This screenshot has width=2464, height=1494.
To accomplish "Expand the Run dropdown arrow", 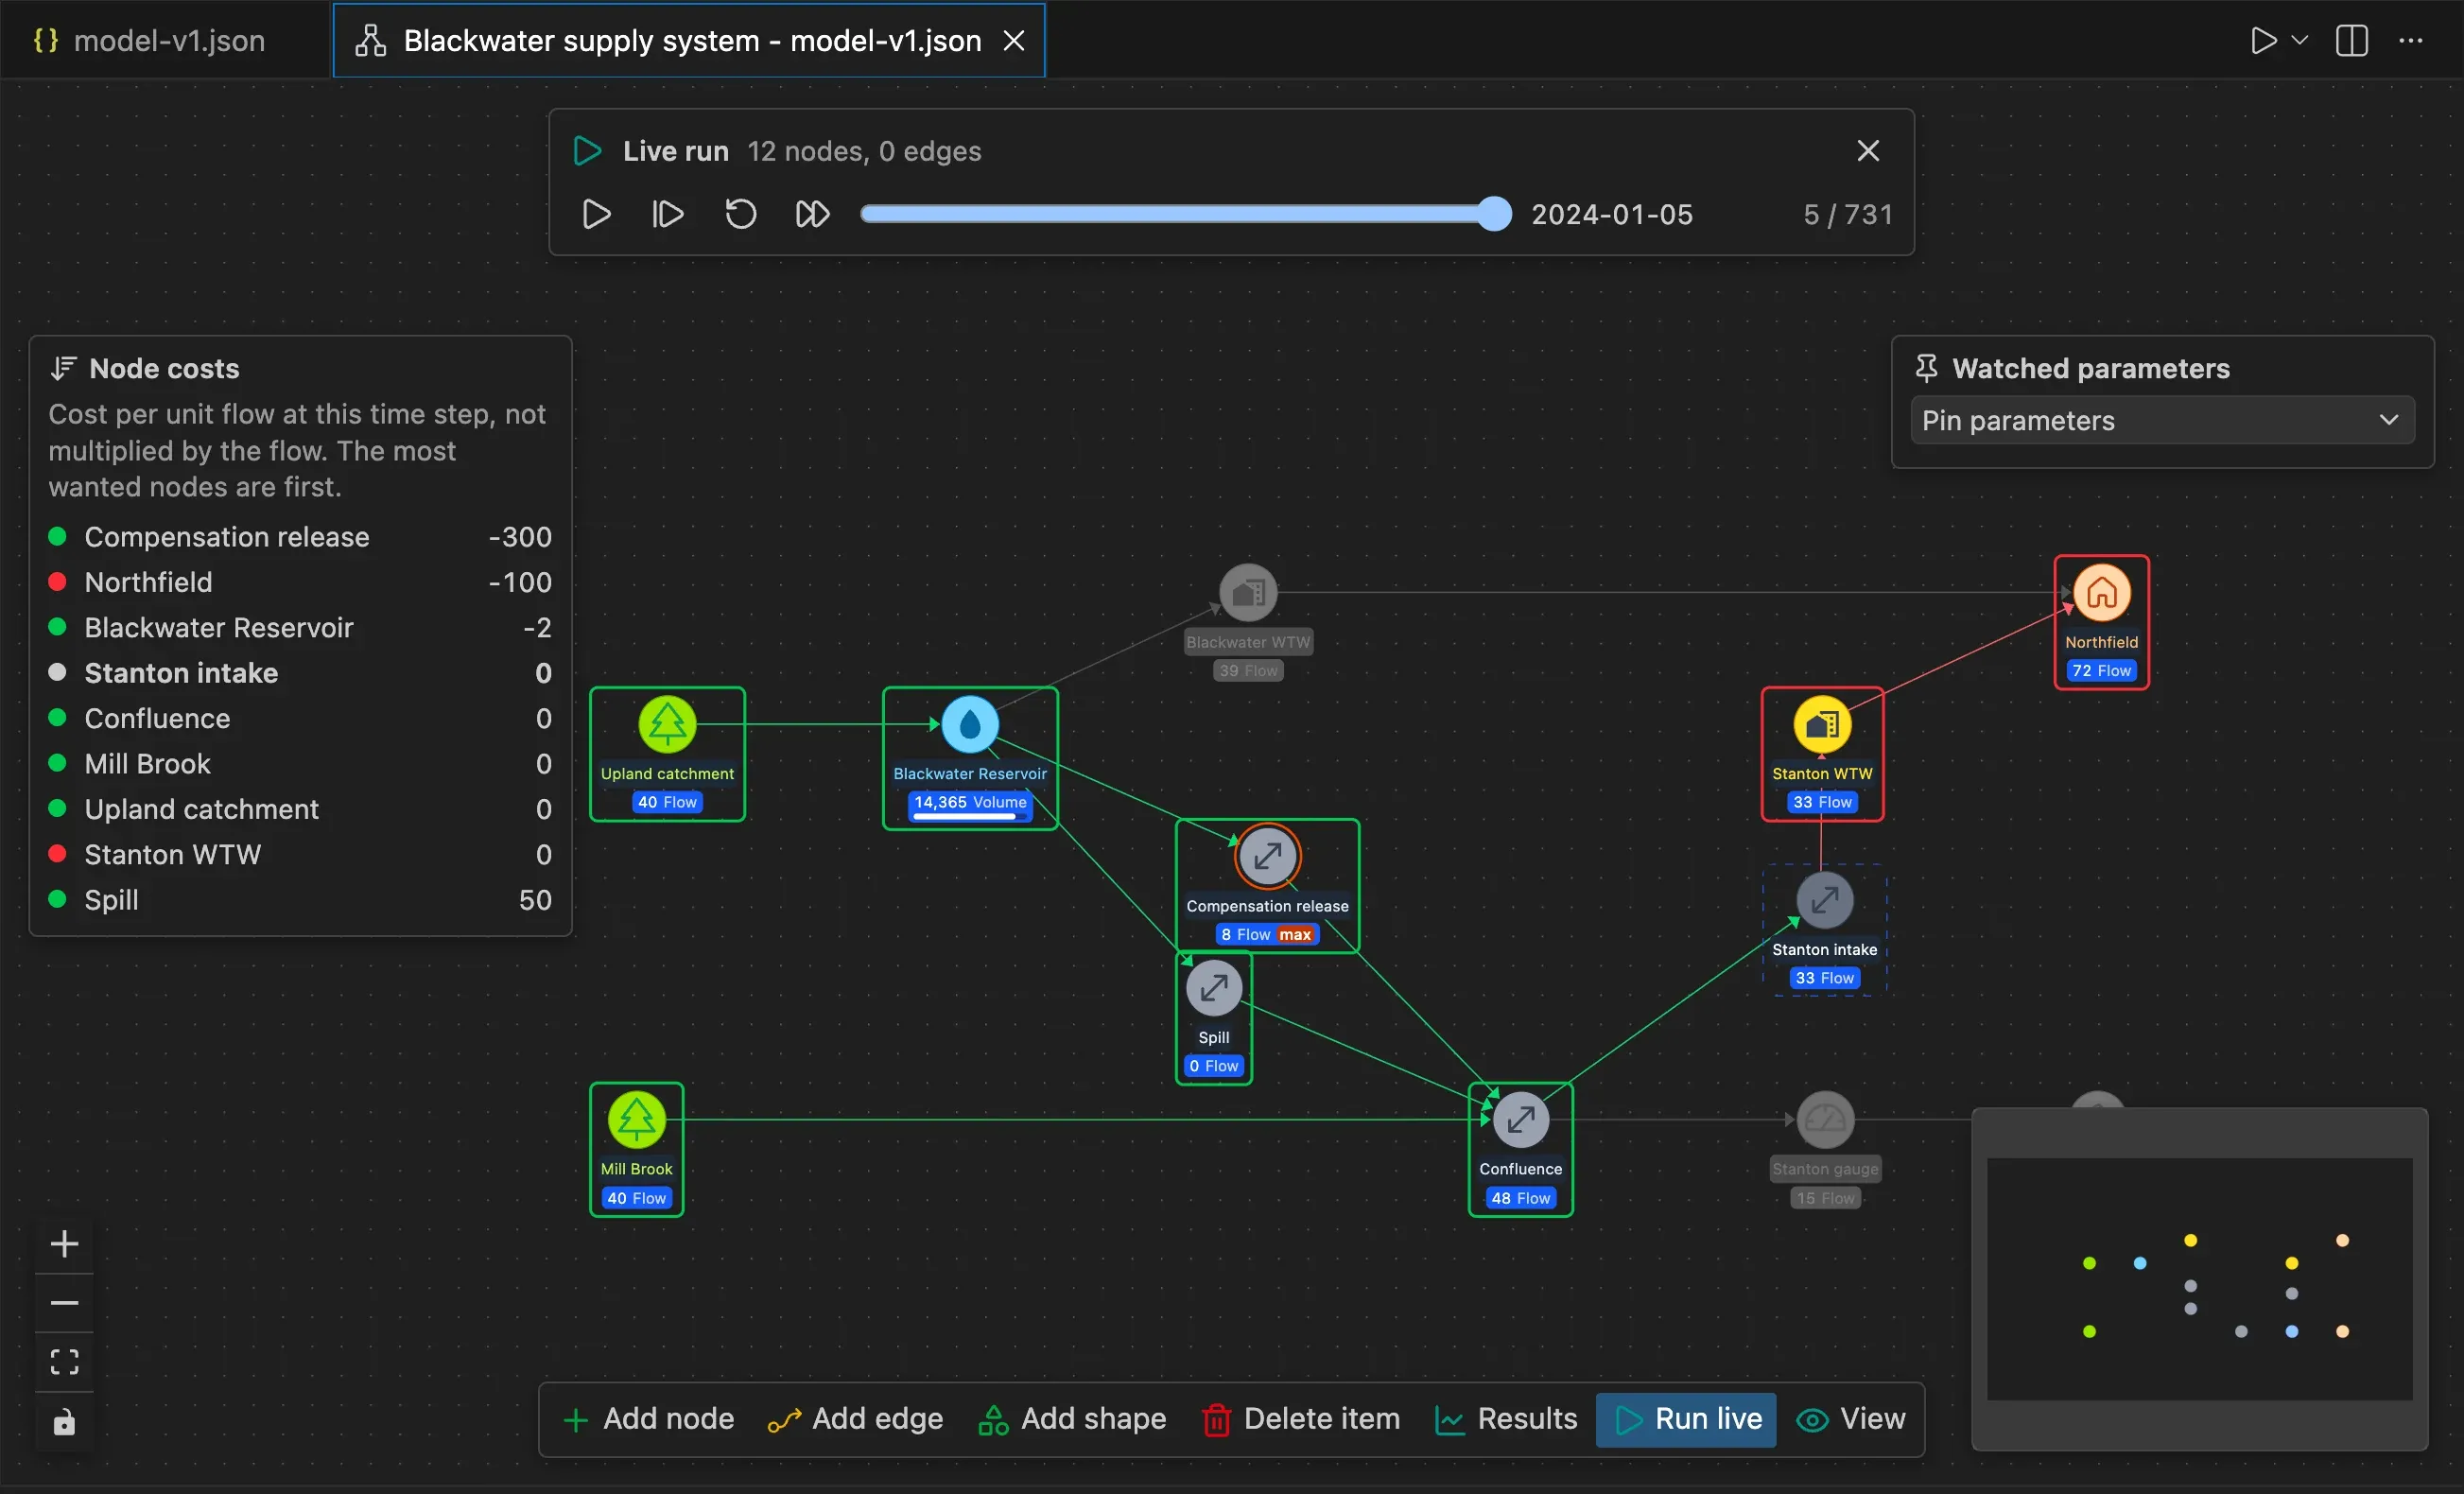I will [x=2299, y=40].
